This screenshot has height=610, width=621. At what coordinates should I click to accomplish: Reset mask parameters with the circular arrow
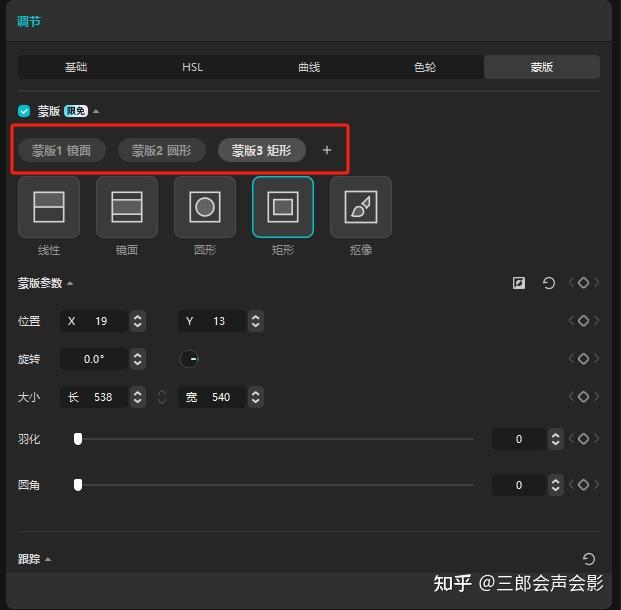coord(549,283)
